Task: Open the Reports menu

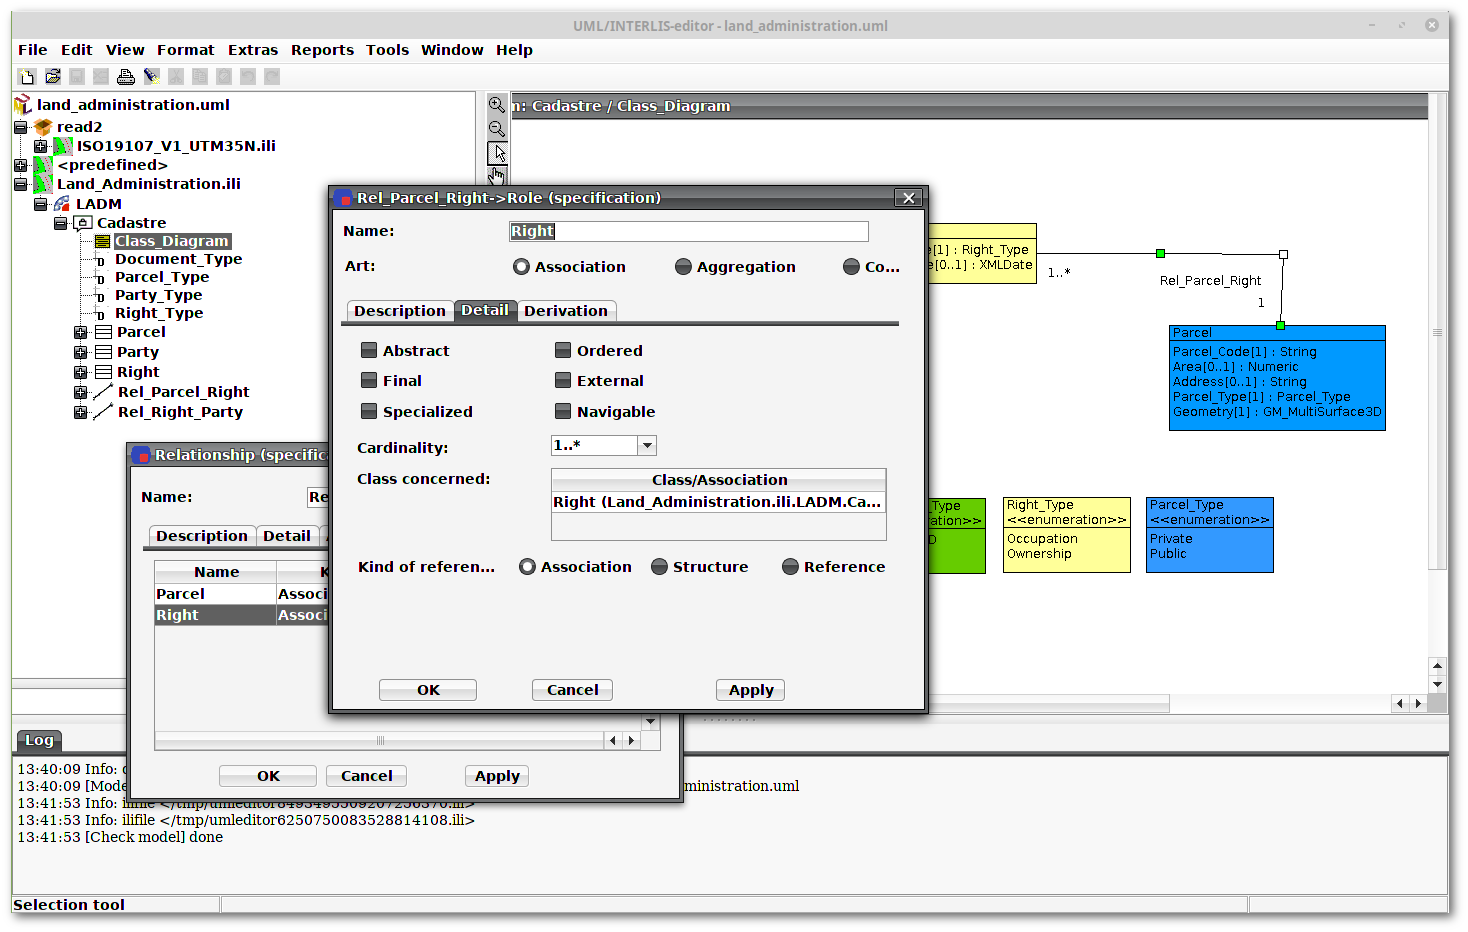Action: tap(322, 50)
